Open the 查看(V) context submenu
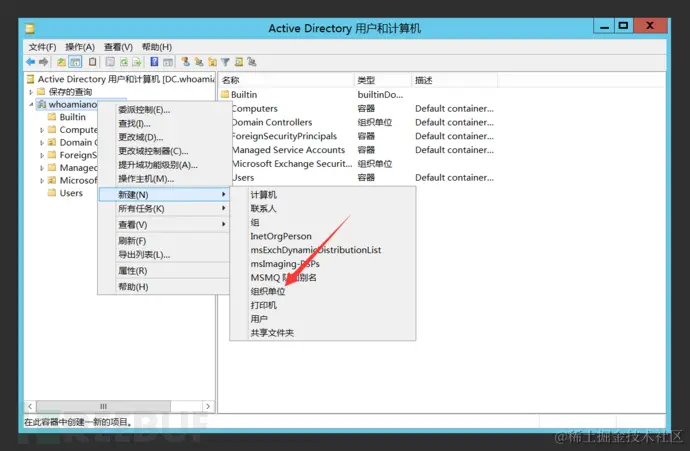The image size is (690, 451). click(163, 224)
